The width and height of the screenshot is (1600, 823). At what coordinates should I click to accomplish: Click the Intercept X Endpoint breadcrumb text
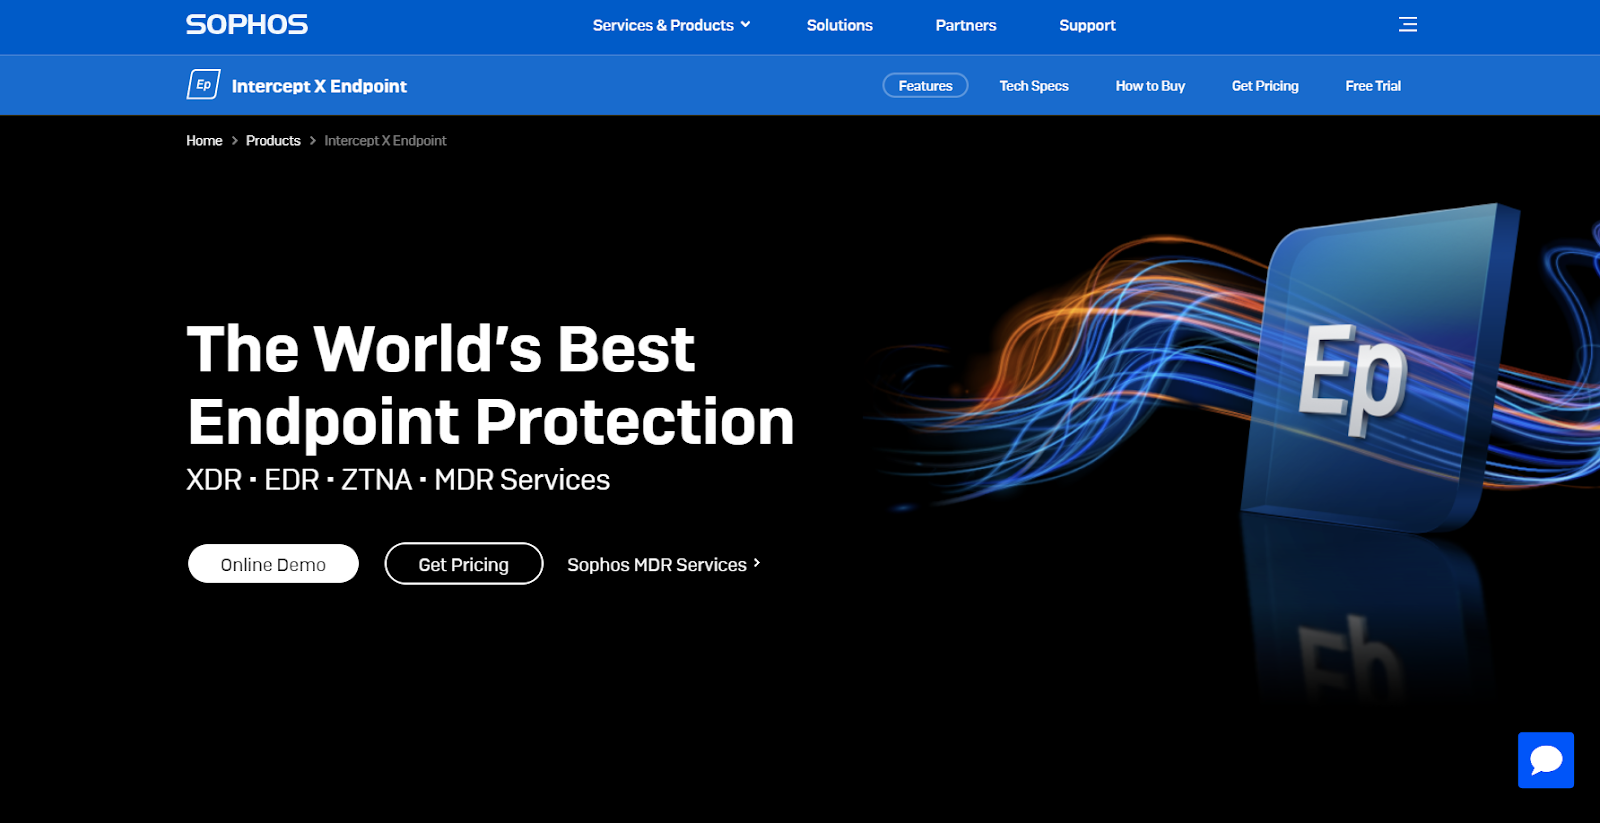pos(385,141)
